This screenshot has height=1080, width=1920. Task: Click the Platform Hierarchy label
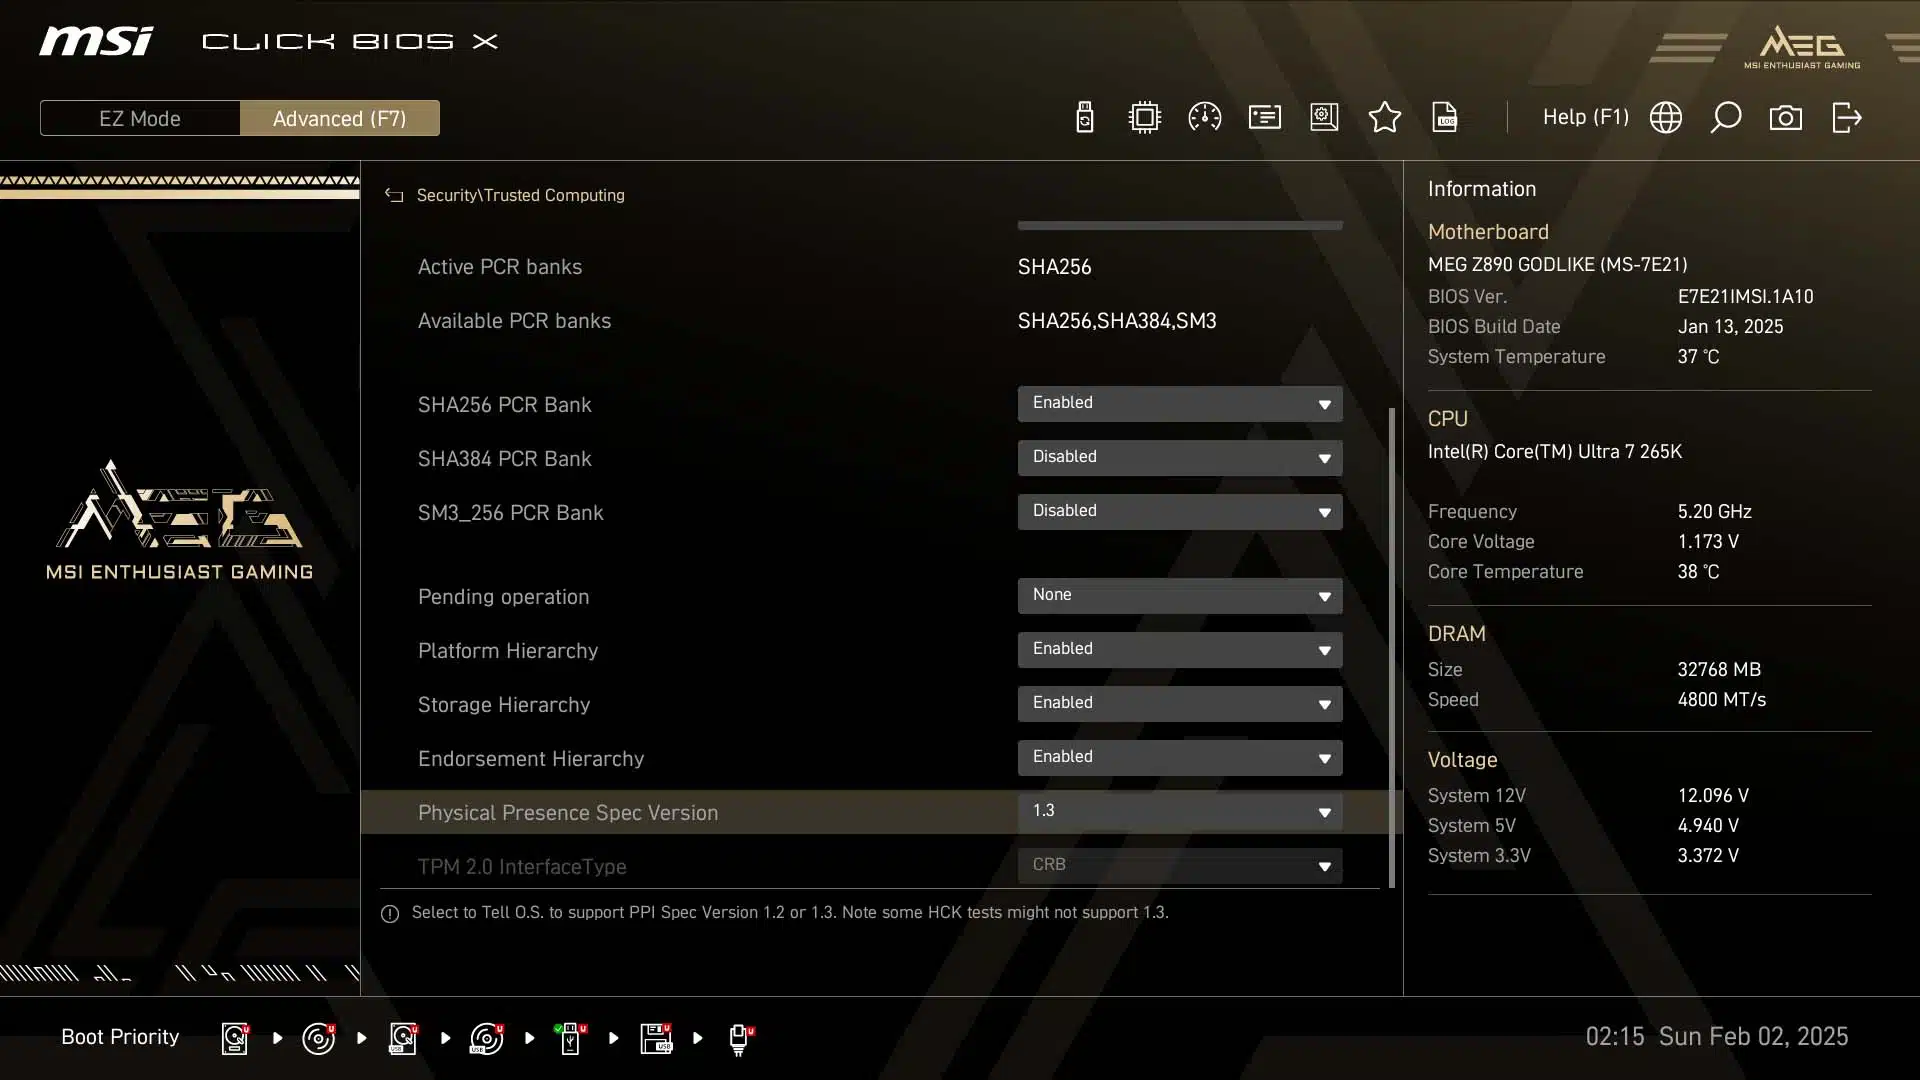click(508, 651)
